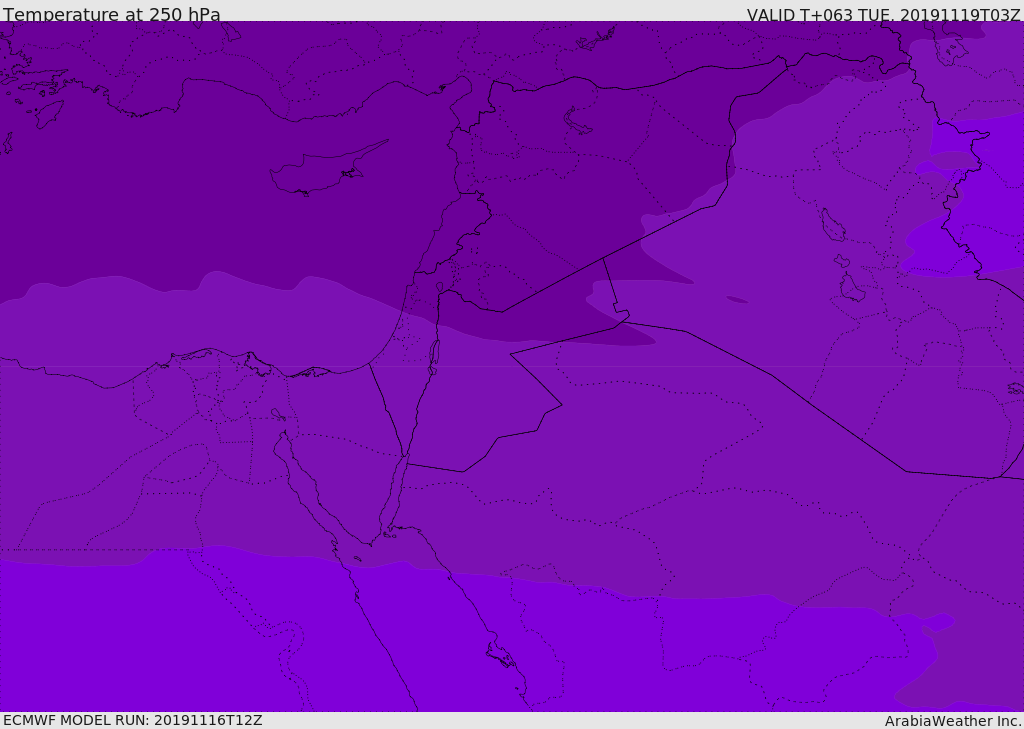
Task: Click the 'Temperature at 250 hPa' title text
Action: (112, 14)
